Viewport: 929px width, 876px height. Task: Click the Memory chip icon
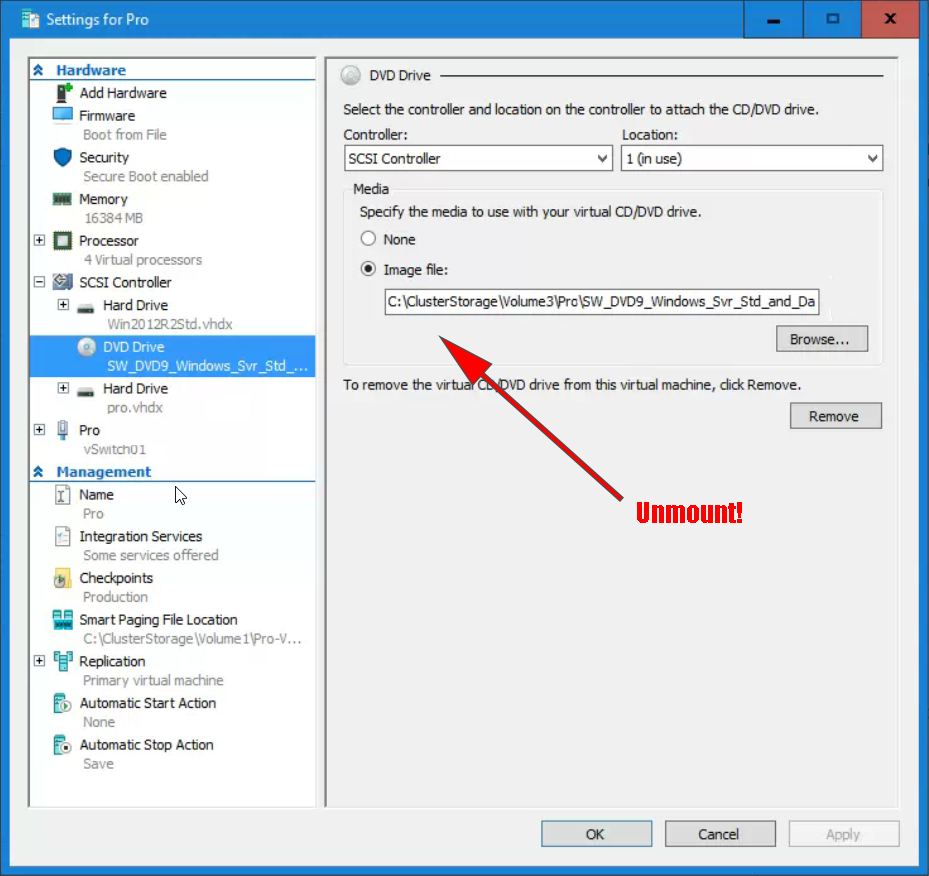(x=62, y=199)
